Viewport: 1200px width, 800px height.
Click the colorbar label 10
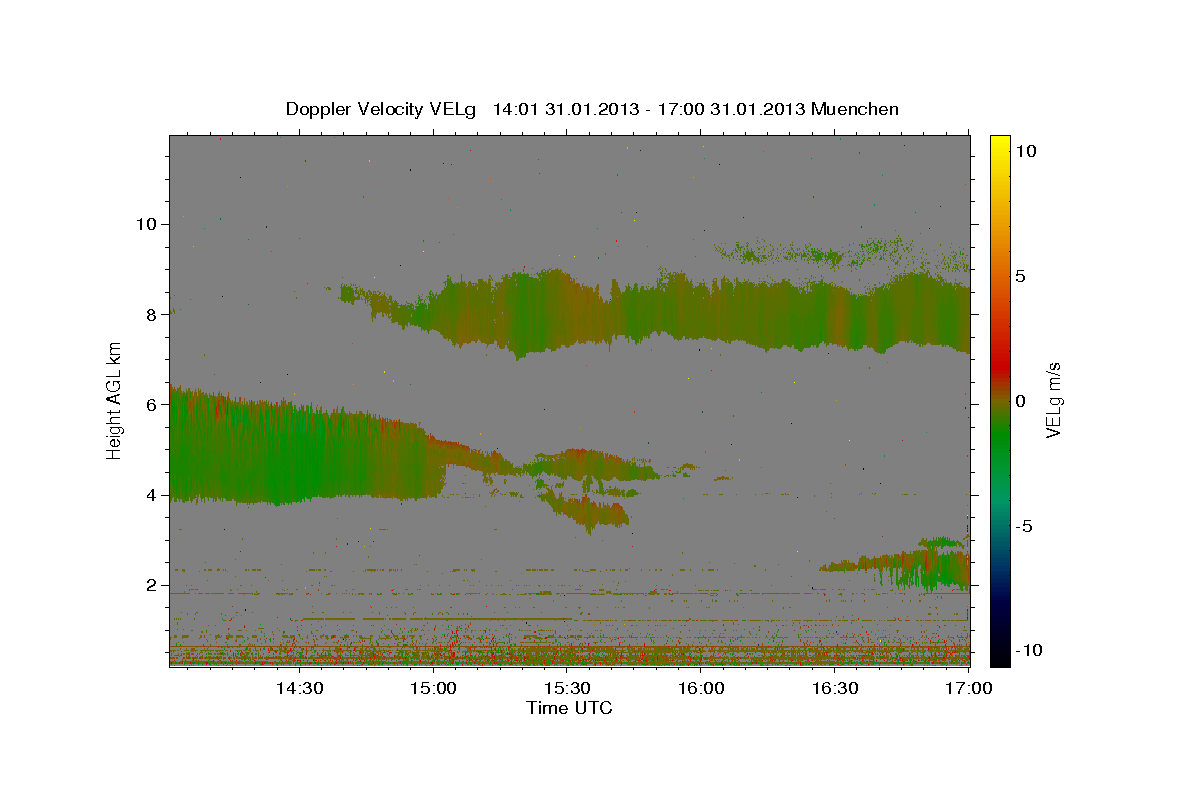pyautogui.click(x=1025, y=151)
